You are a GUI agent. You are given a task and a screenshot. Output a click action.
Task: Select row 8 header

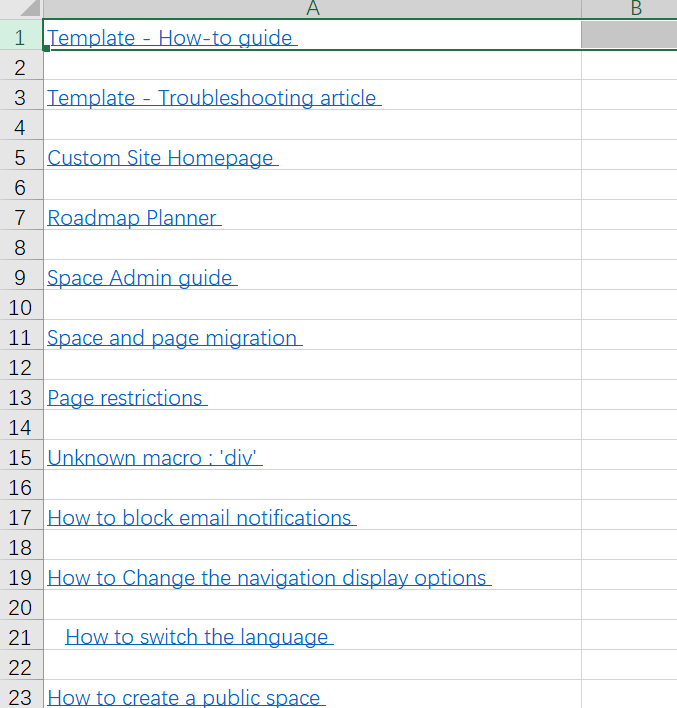coord(21,244)
